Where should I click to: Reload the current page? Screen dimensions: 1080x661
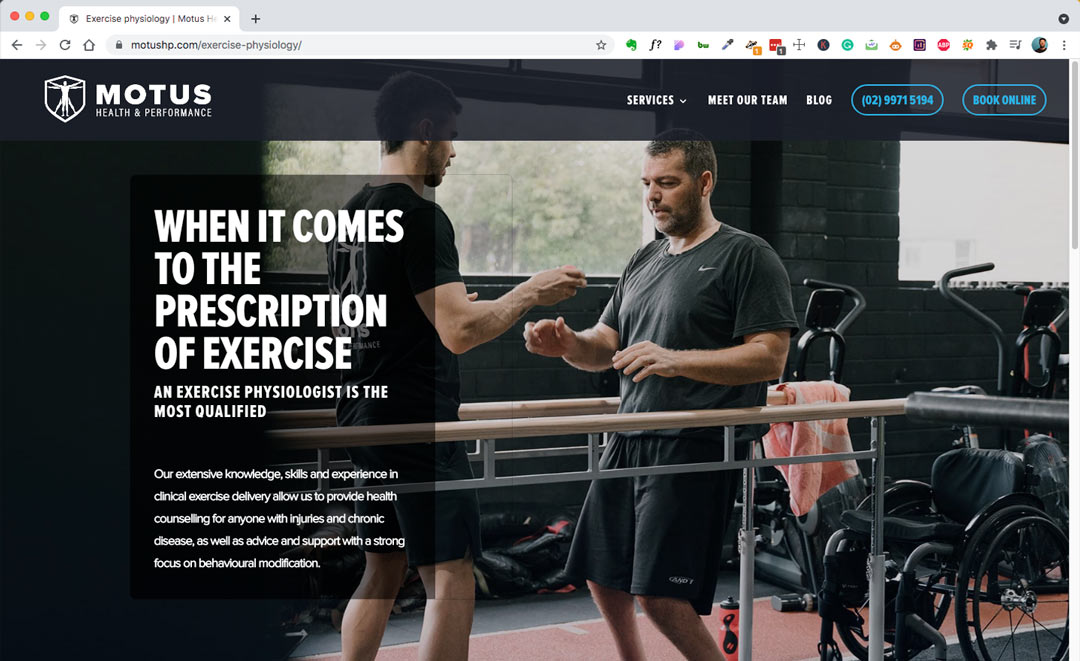pyautogui.click(x=65, y=45)
